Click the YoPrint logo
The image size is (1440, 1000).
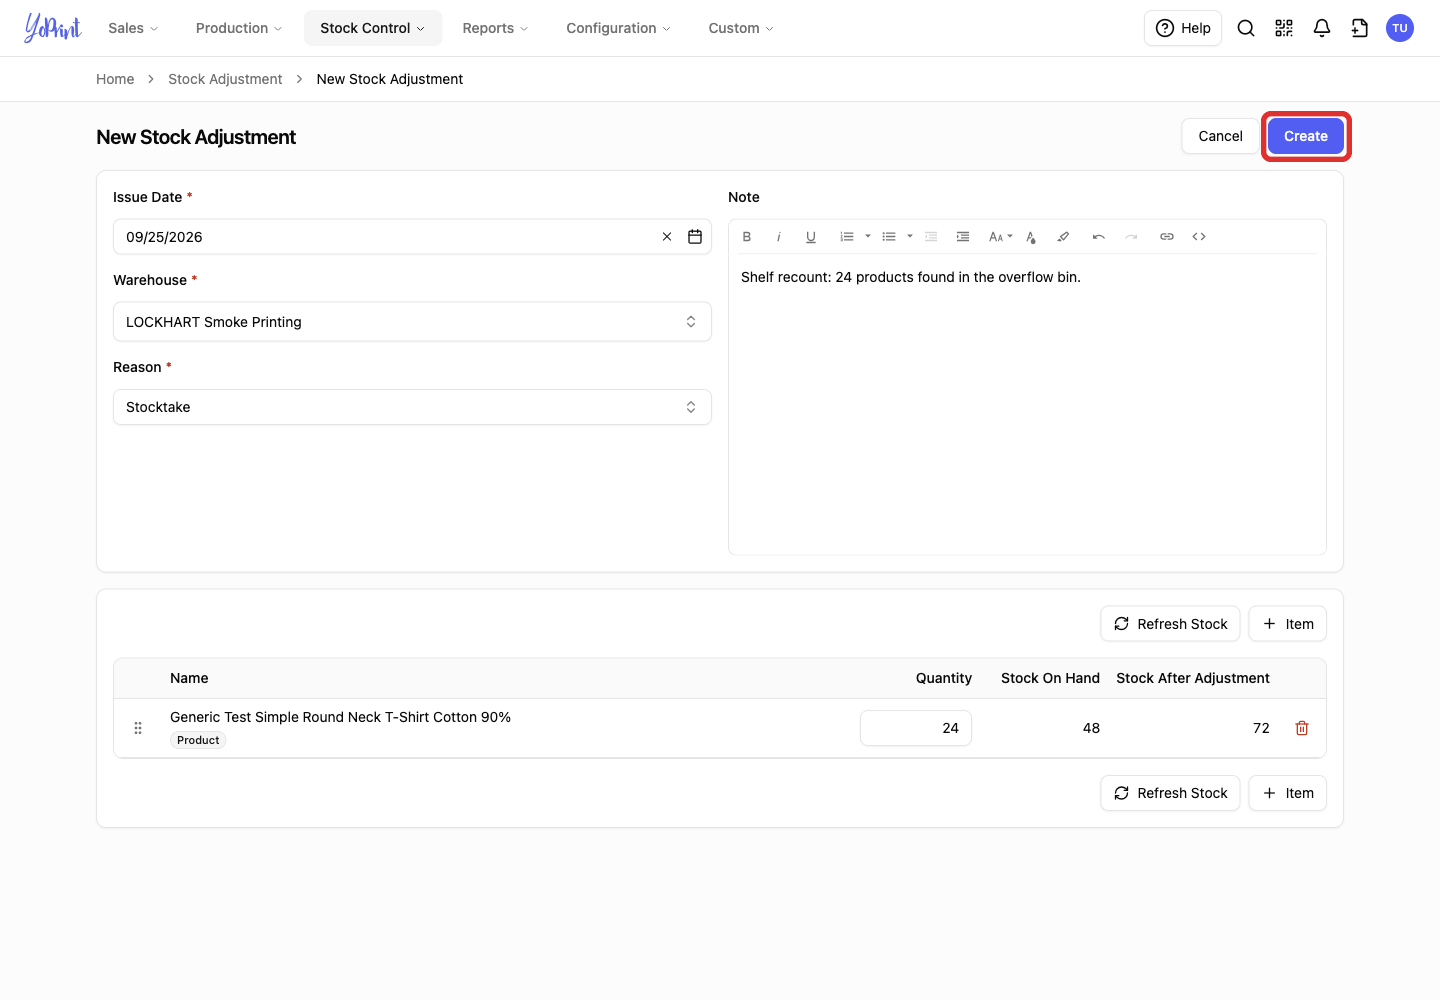coord(53,28)
